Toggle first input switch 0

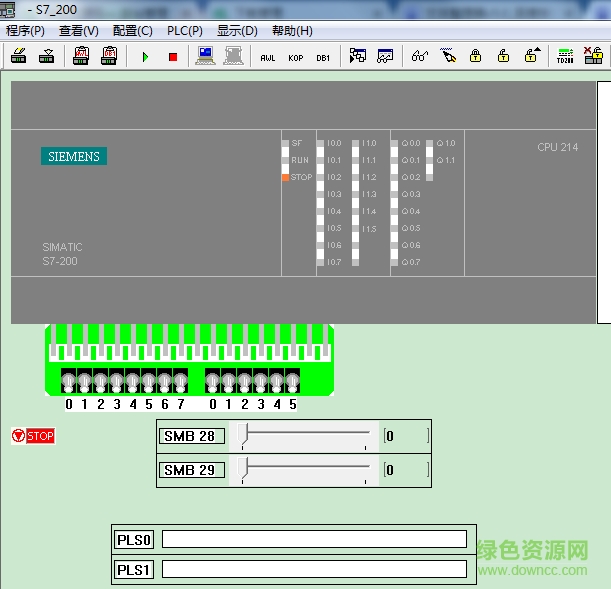(x=69, y=382)
